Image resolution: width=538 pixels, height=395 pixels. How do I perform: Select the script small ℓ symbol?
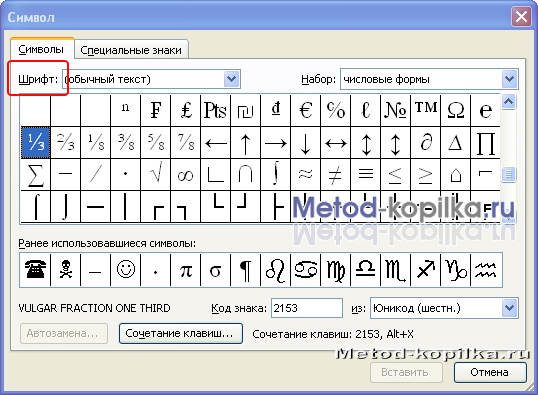click(365, 111)
